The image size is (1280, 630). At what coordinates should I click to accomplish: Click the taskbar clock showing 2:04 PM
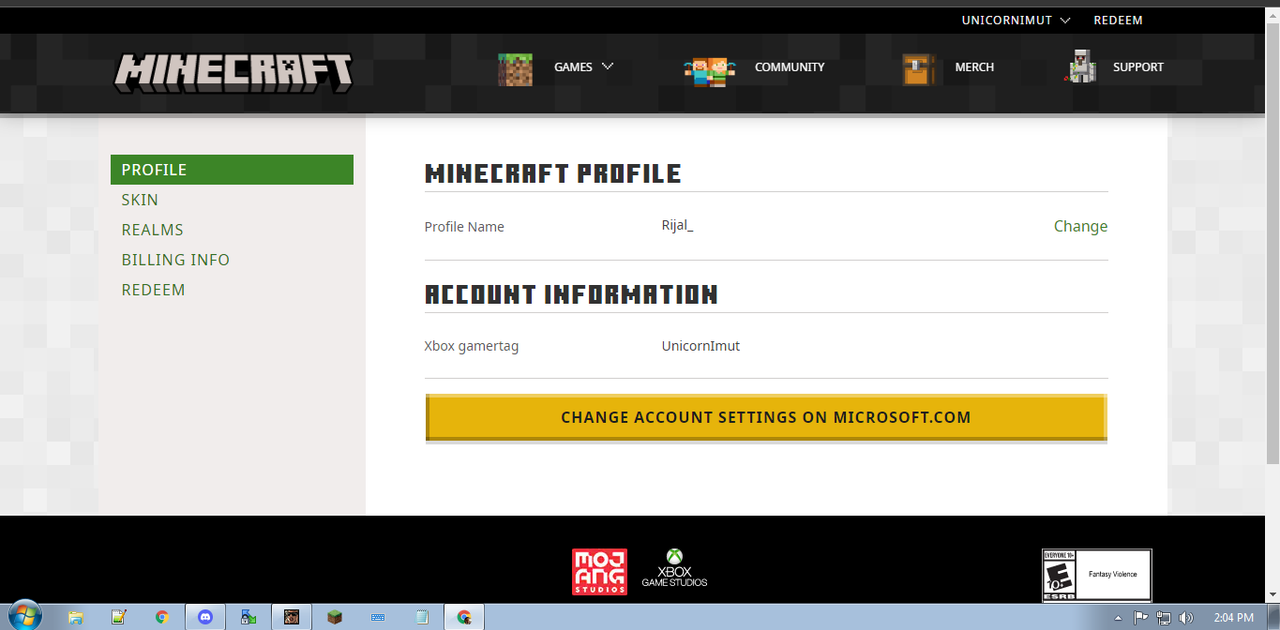tap(1233, 617)
